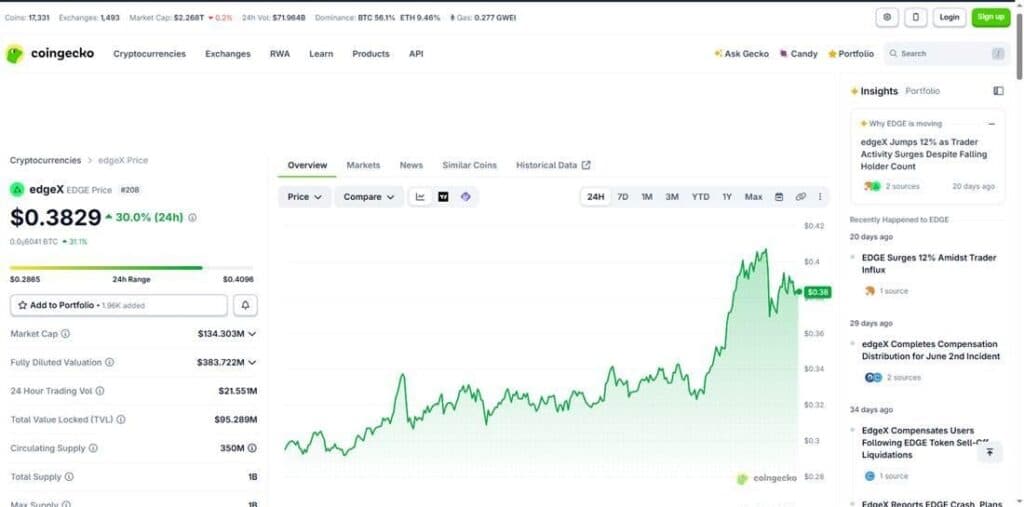Click the Sign up button
This screenshot has height=507, width=1024.
pos(991,18)
